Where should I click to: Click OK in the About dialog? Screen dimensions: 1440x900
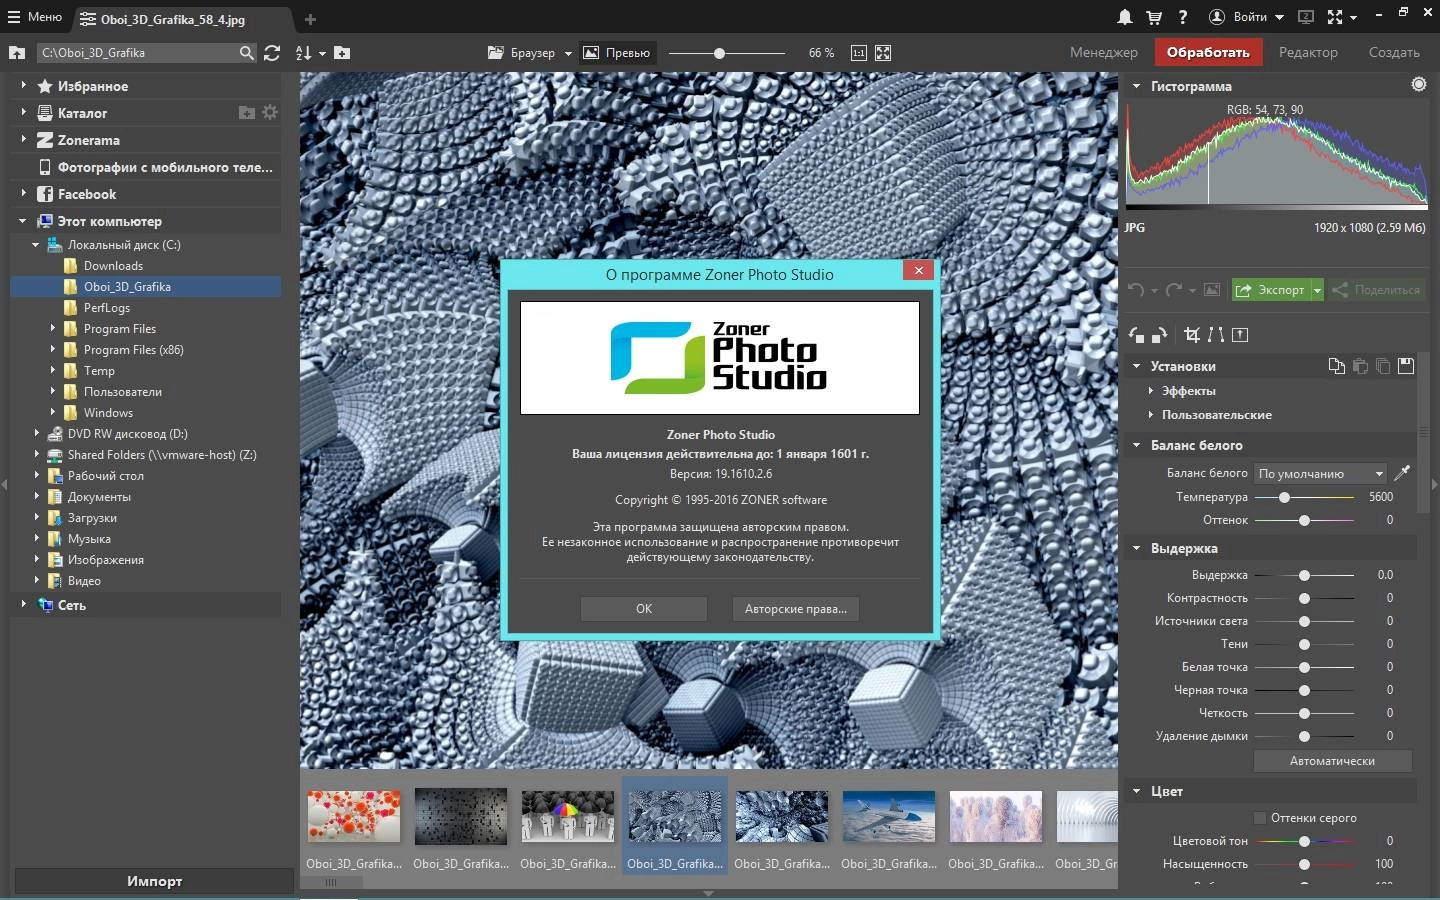coord(644,608)
